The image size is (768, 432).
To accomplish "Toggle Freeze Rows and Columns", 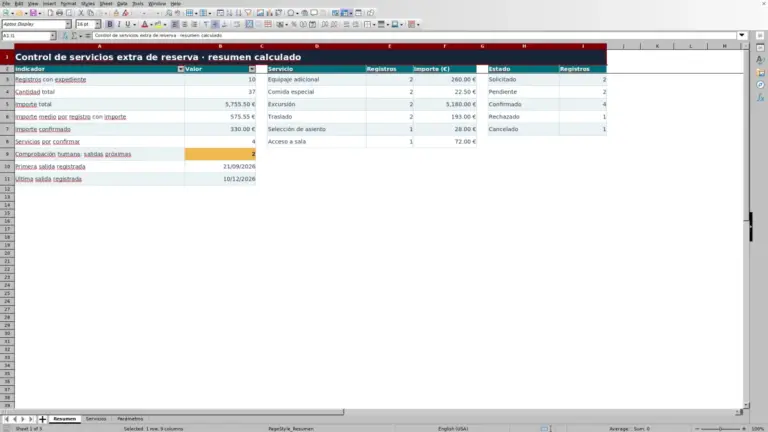I will coord(345,13).
